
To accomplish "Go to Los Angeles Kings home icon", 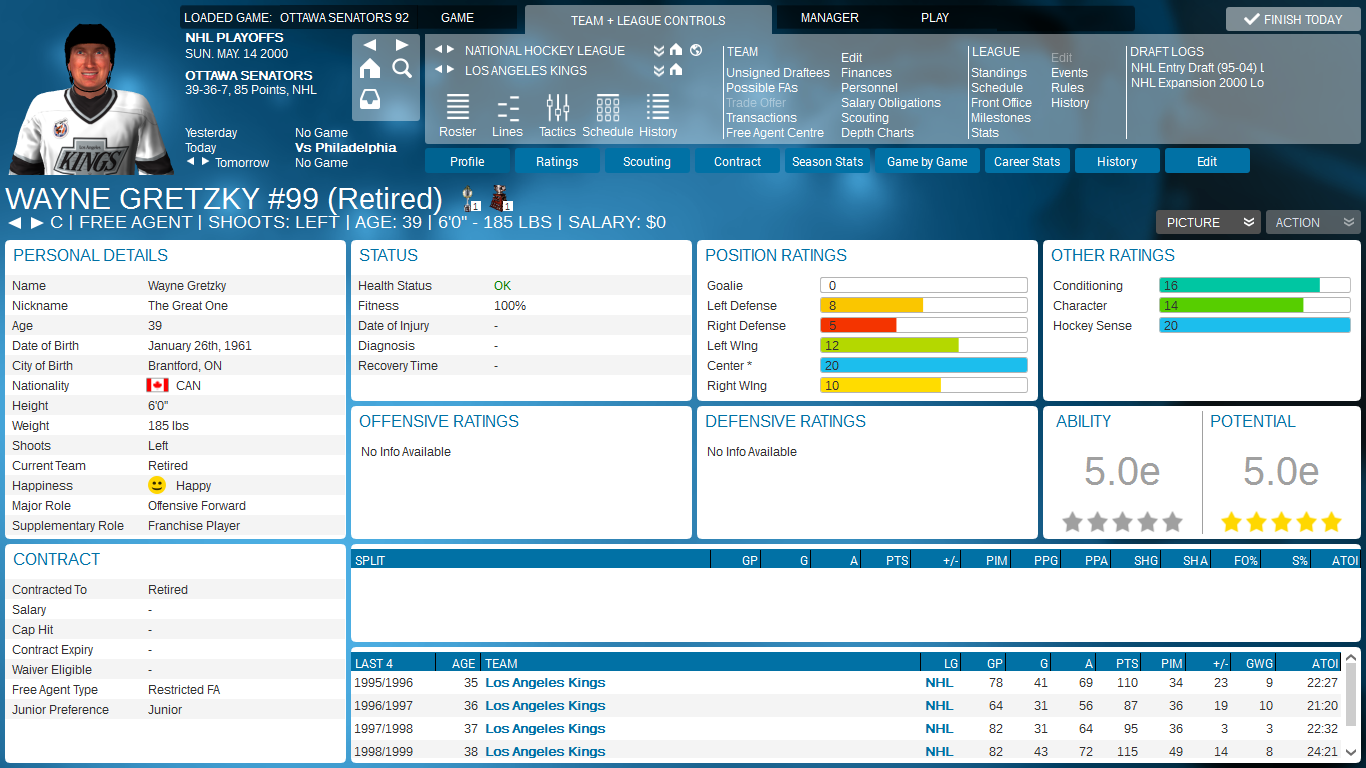I will [x=676, y=70].
